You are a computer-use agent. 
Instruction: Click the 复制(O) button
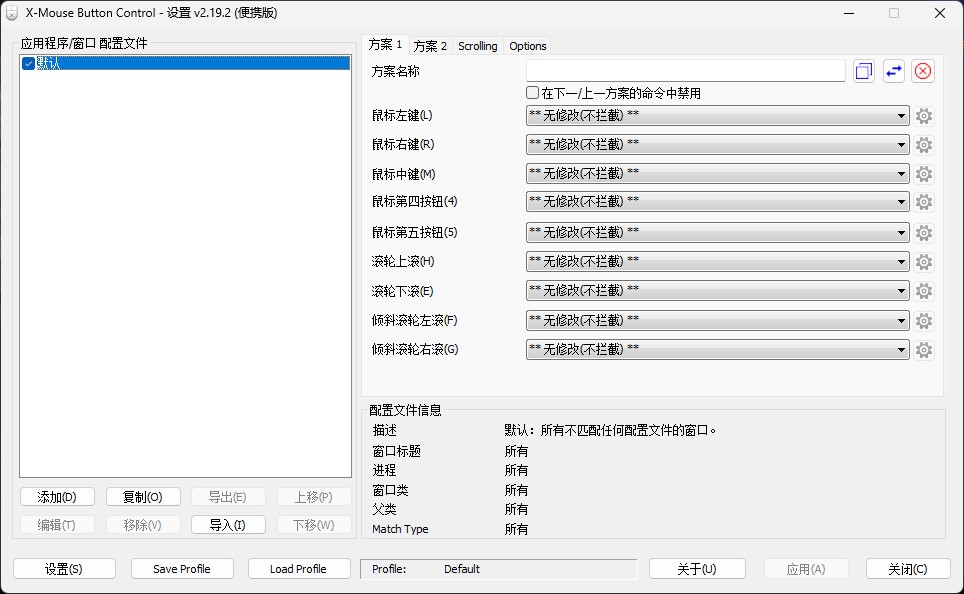pyautogui.click(x=143, y=497)
